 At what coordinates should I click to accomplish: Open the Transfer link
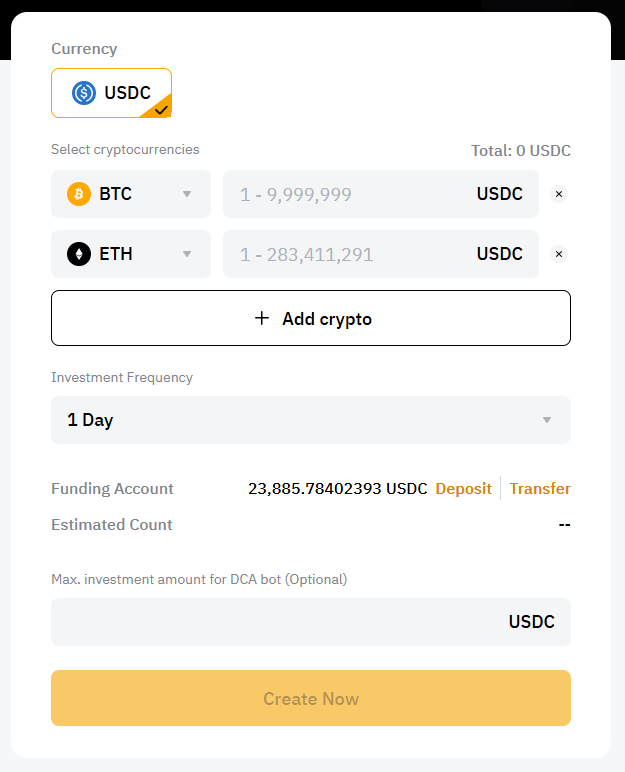tap(540, 489)
